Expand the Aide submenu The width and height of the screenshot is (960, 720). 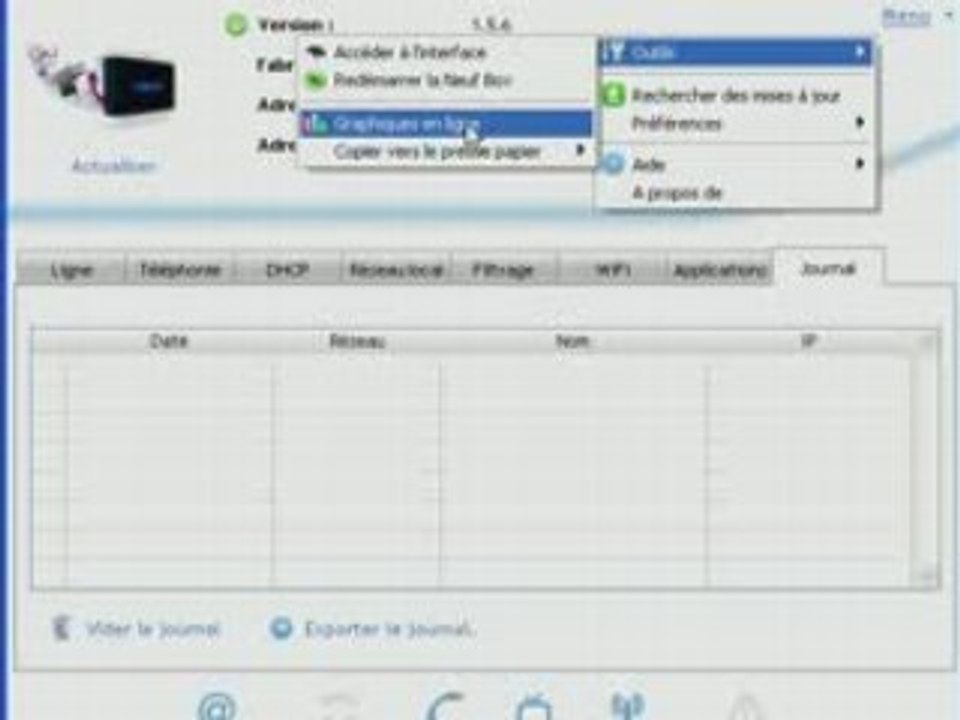pyautogui.click(x=735, y=164)
